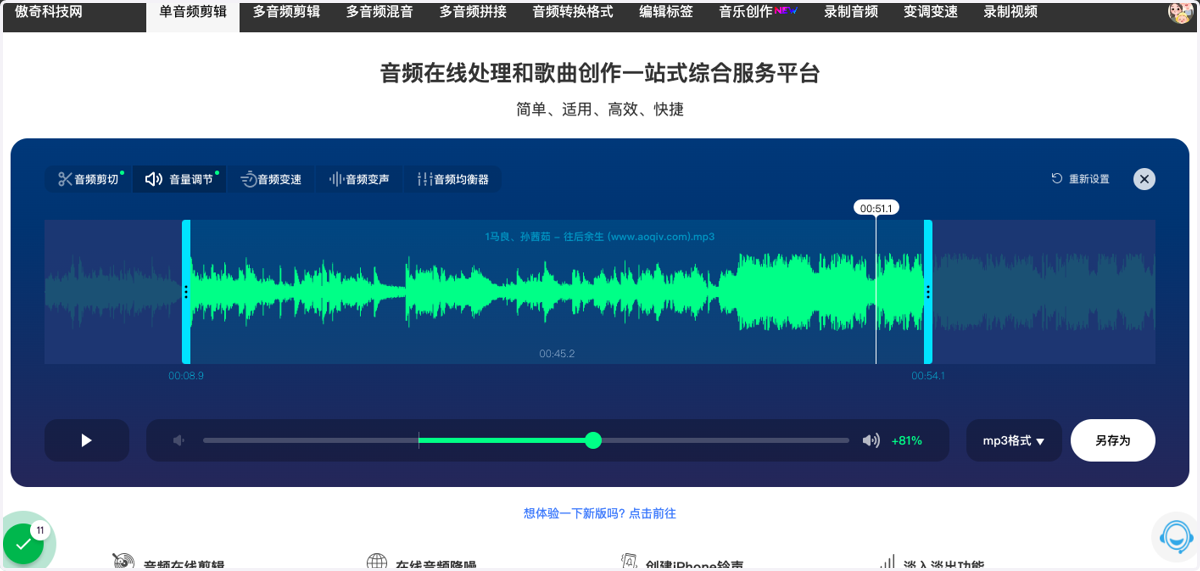Open the 多音频混音 tab
The width and height of the screenshot is (1200, 571).
(379, 12)
